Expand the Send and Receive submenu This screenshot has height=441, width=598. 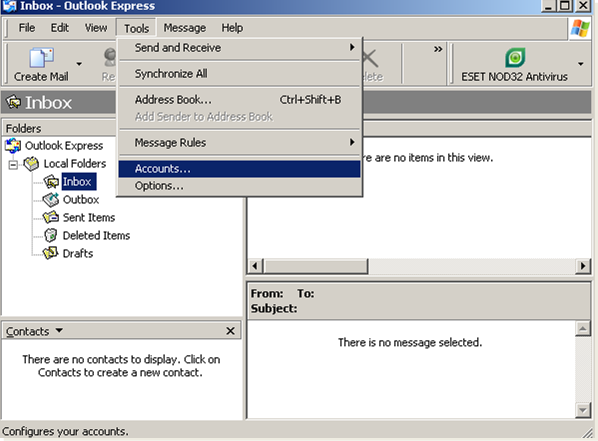240,48
